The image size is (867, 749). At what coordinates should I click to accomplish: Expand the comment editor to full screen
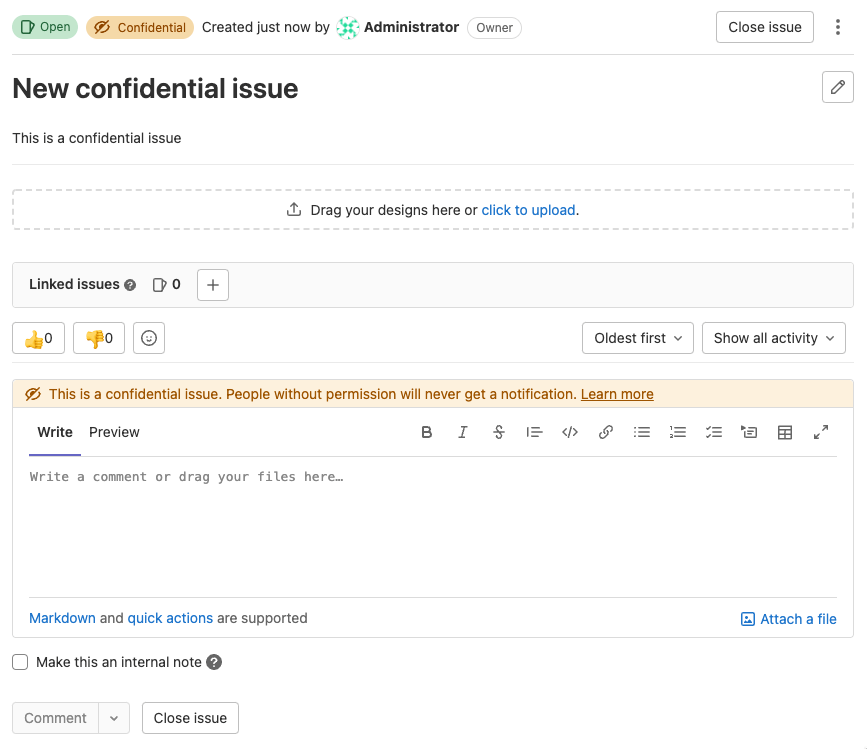point(821,432)
